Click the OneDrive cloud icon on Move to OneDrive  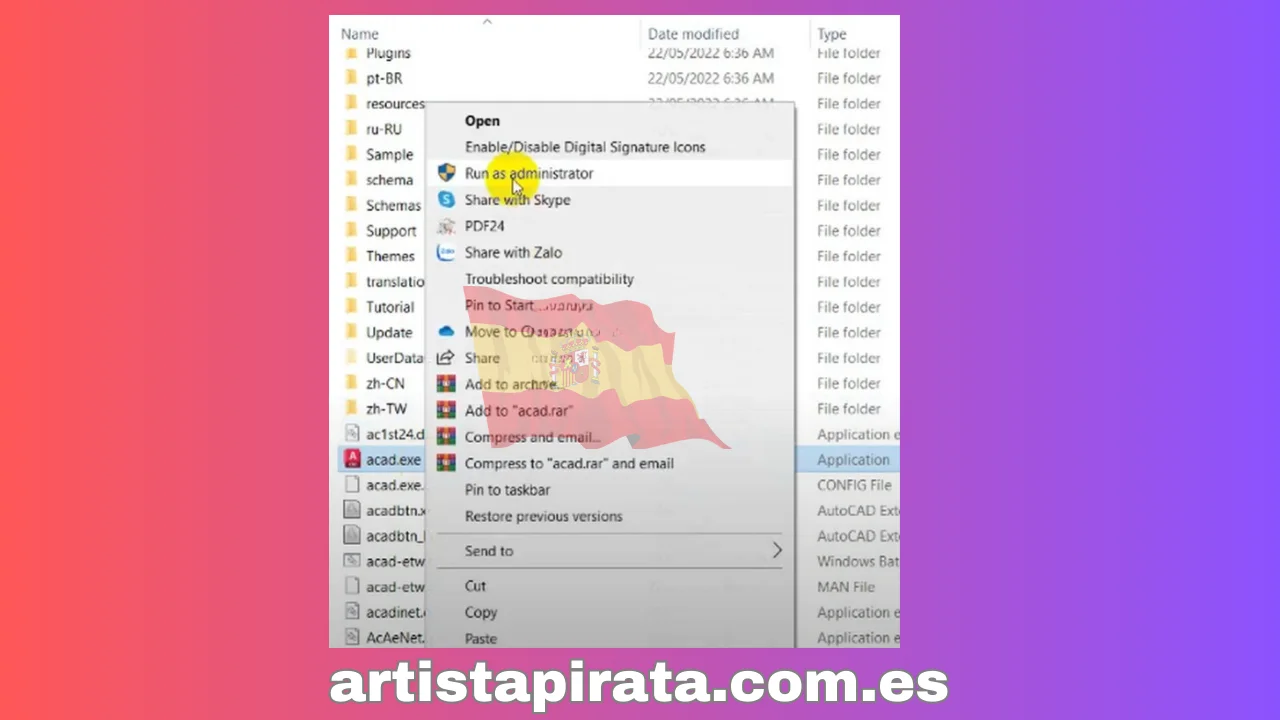click(x=446, y=331)
